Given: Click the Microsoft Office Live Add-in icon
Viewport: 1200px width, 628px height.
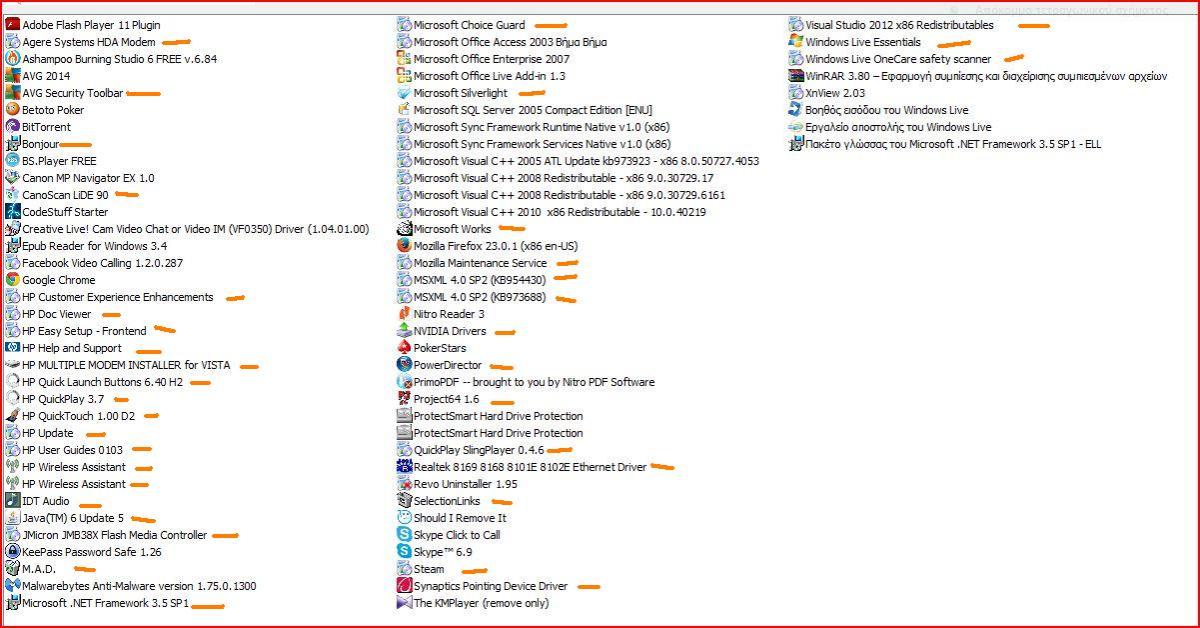Looking at the screenshot, I should point(404,76).
